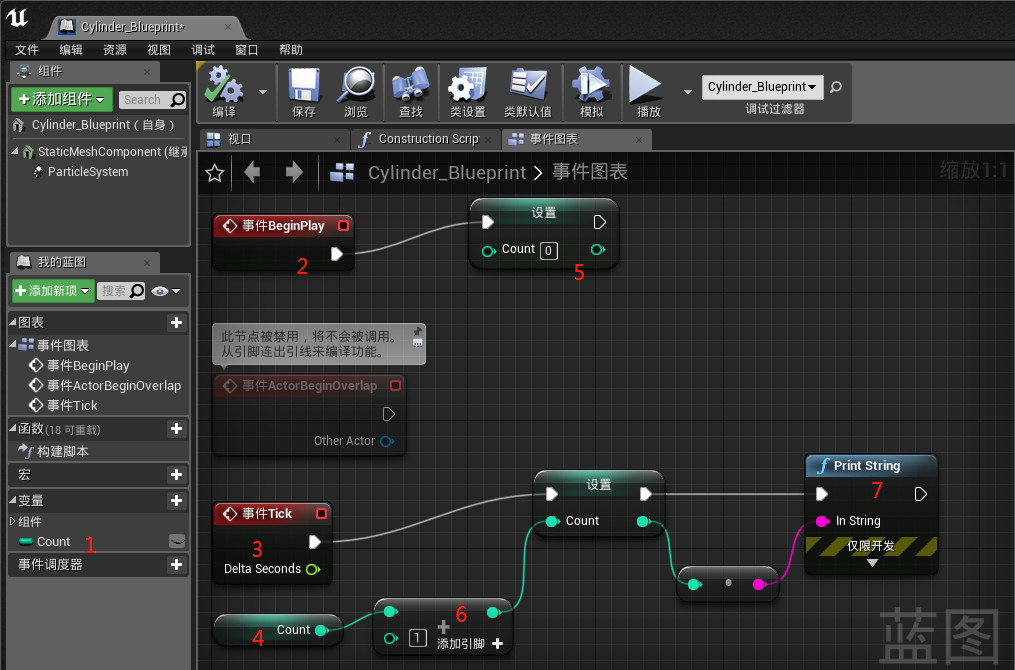
Task: Select ParticleSystem in components tree
Action: tap(88, 172)
